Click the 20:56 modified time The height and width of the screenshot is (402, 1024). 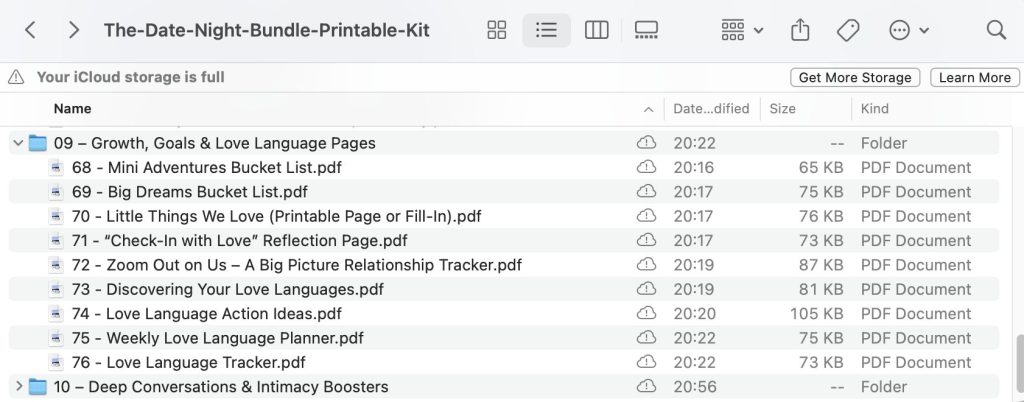coord(695,387)
